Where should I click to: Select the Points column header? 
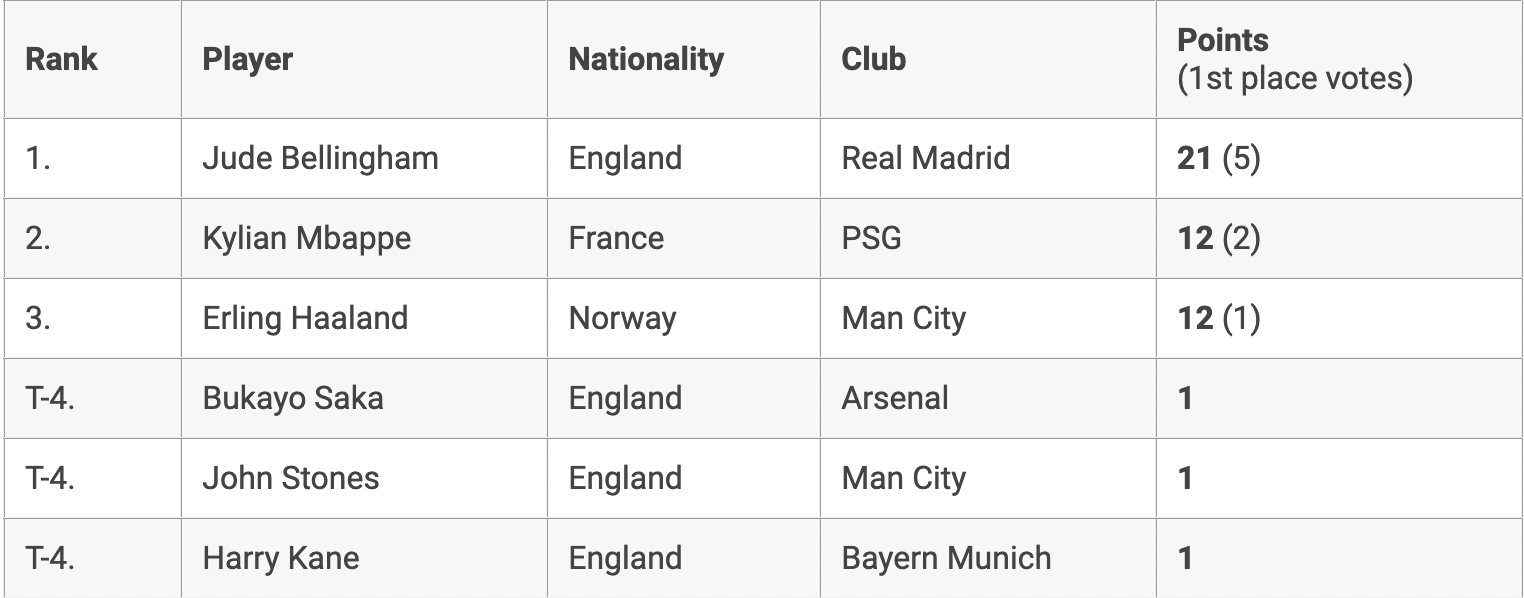(1222, 41)
